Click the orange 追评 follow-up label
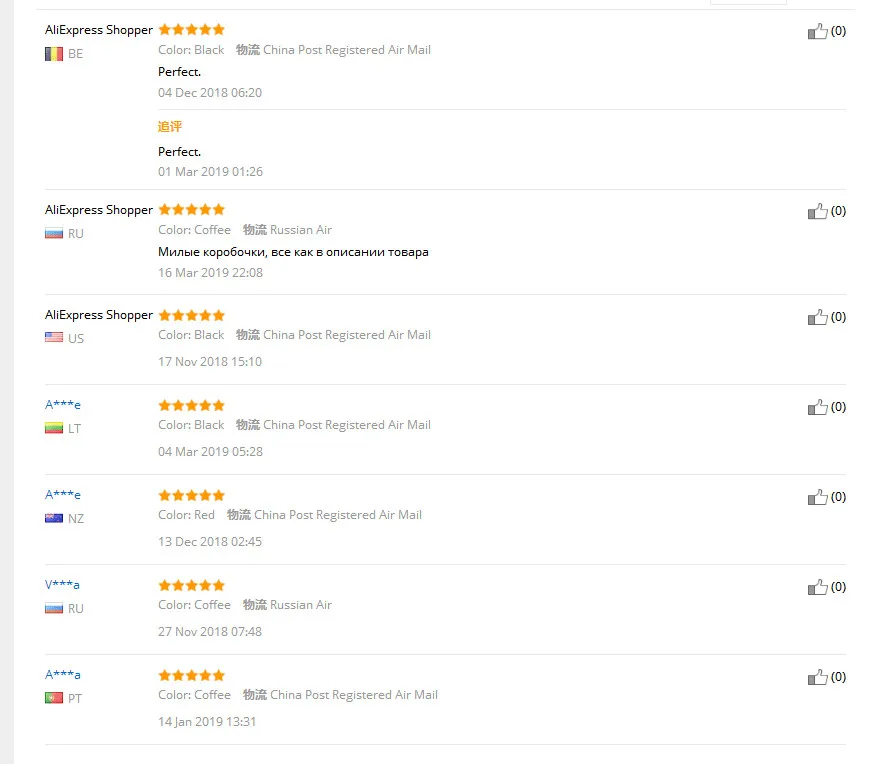This screenshot has height=764, width=874. pos(169,126)
